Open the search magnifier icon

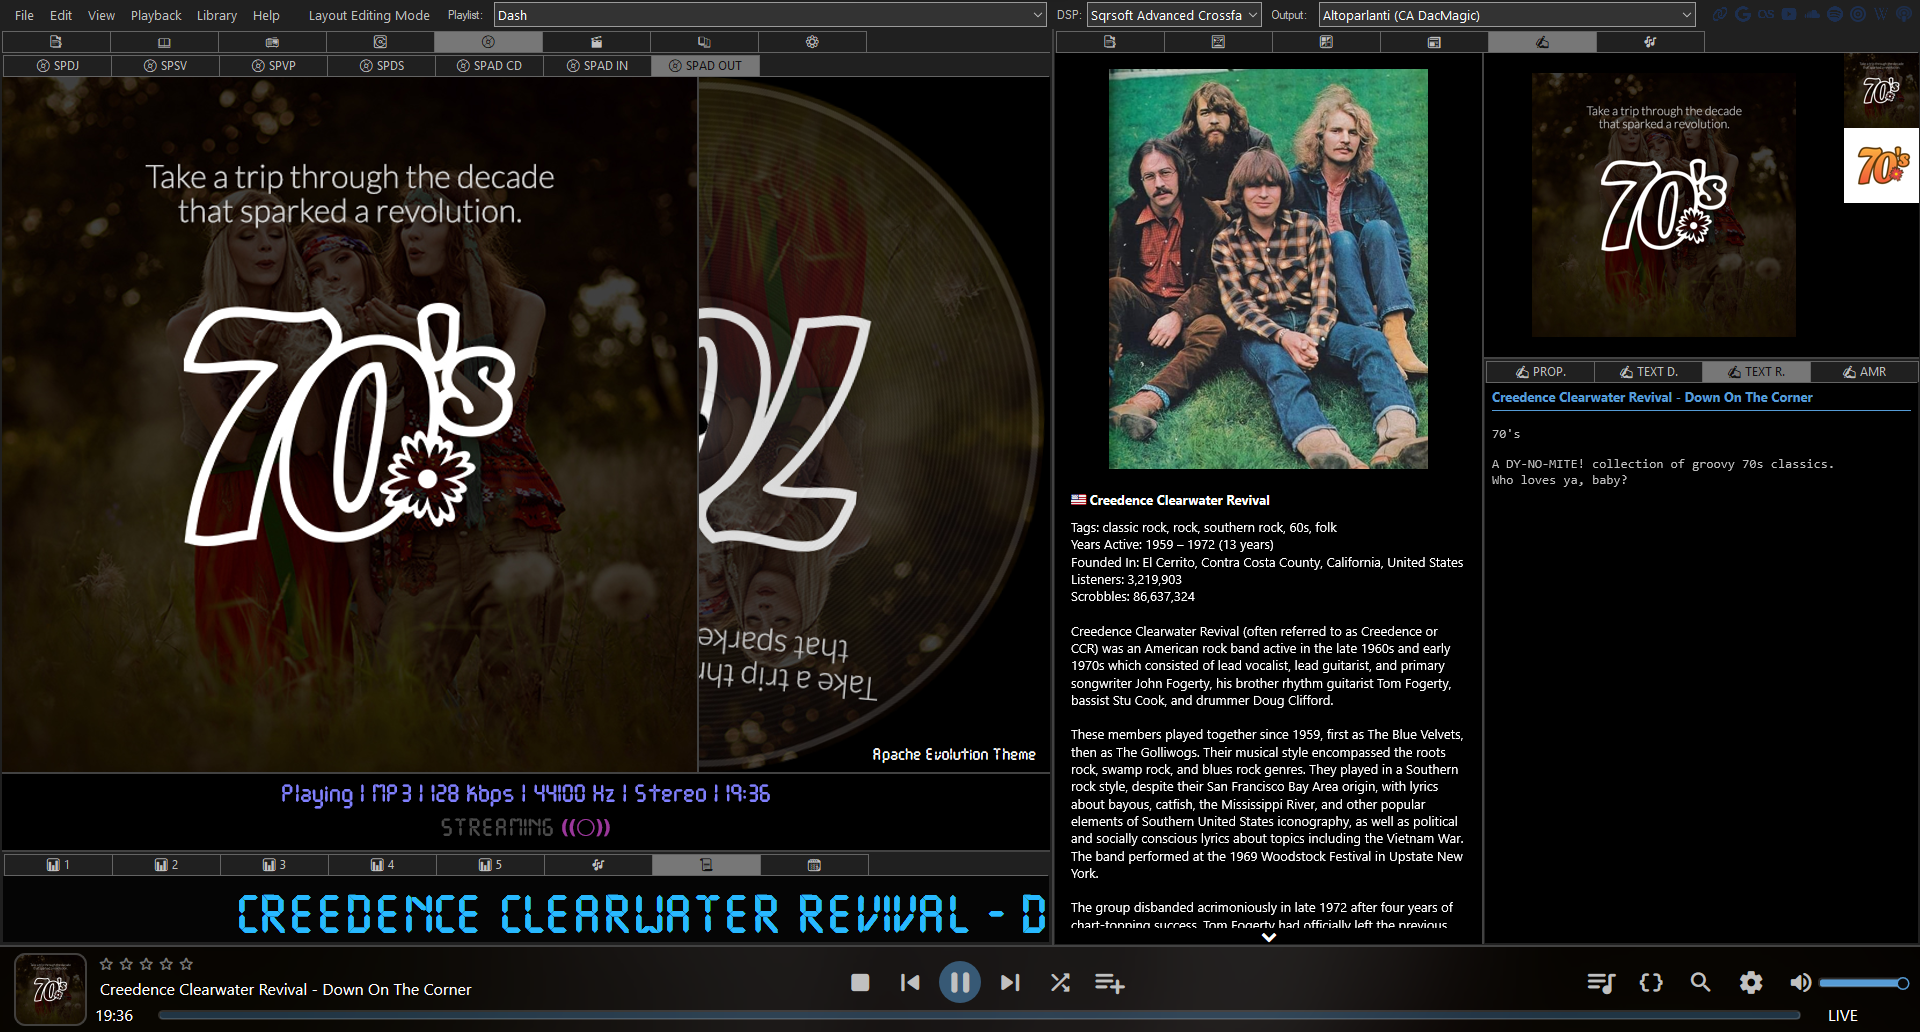[x=1700, y=983]
